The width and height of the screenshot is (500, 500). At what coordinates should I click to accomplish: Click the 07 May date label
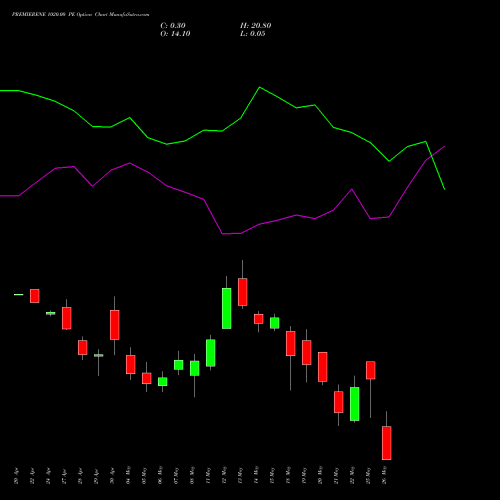[177, 476]
